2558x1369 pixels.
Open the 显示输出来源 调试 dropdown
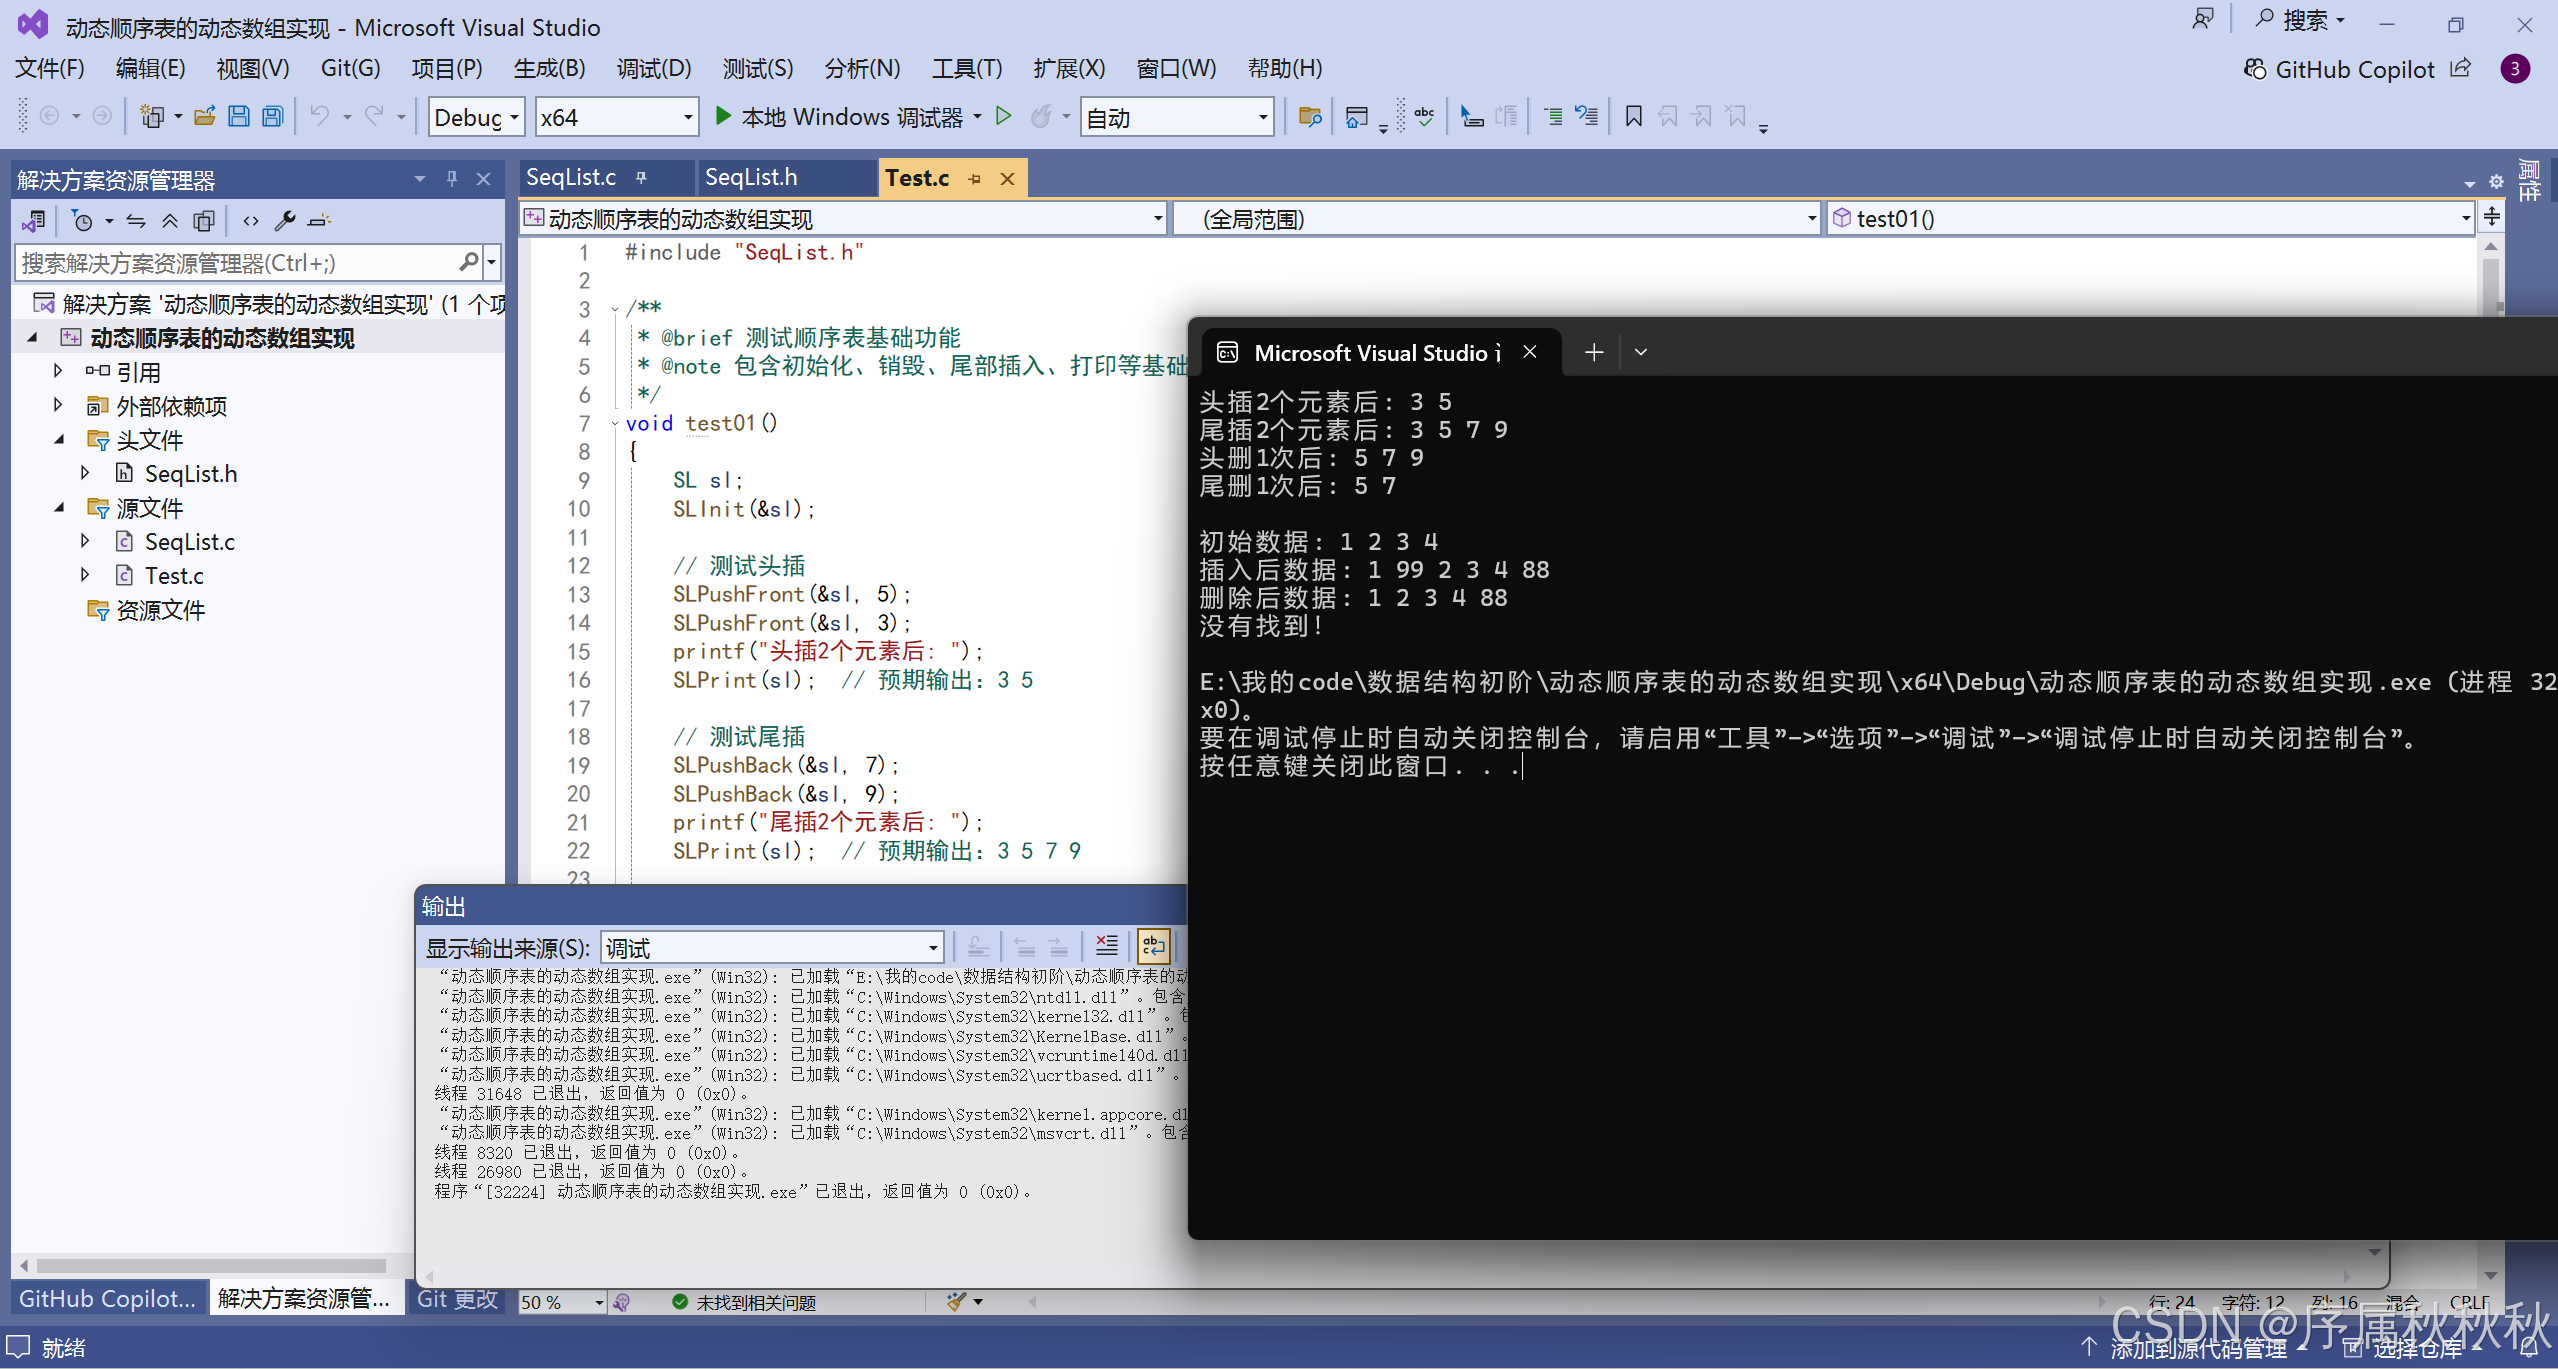pos(771,947)
